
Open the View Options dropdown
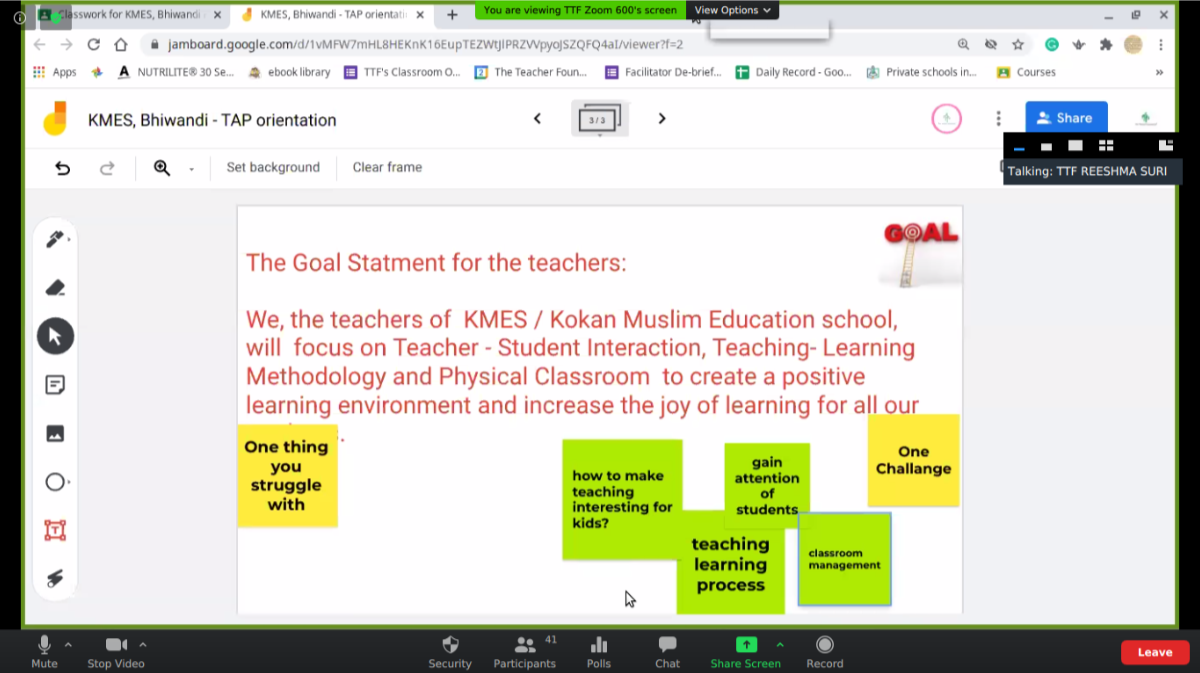[x=733, y=10]
